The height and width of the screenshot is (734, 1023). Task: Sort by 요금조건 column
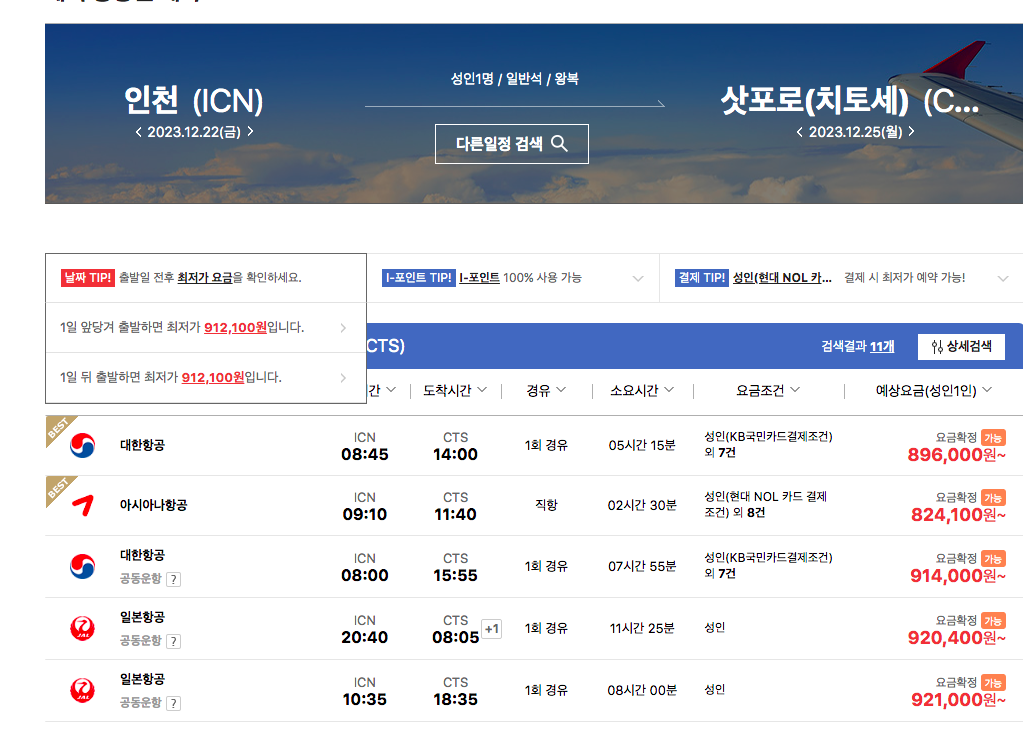pyautogui.click(x=768, y=390)
